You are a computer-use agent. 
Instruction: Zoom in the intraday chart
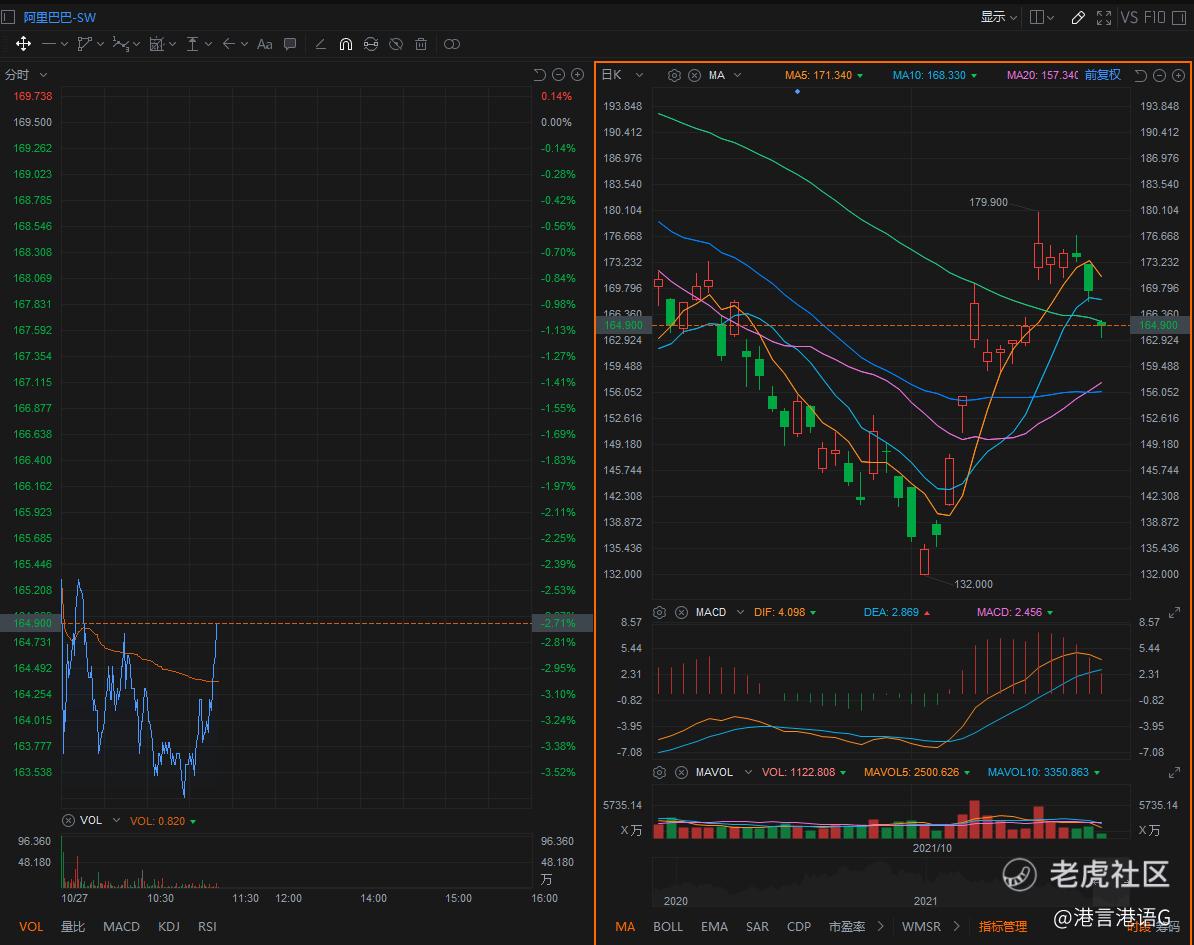pyautogui.click(x=577, y=75)
